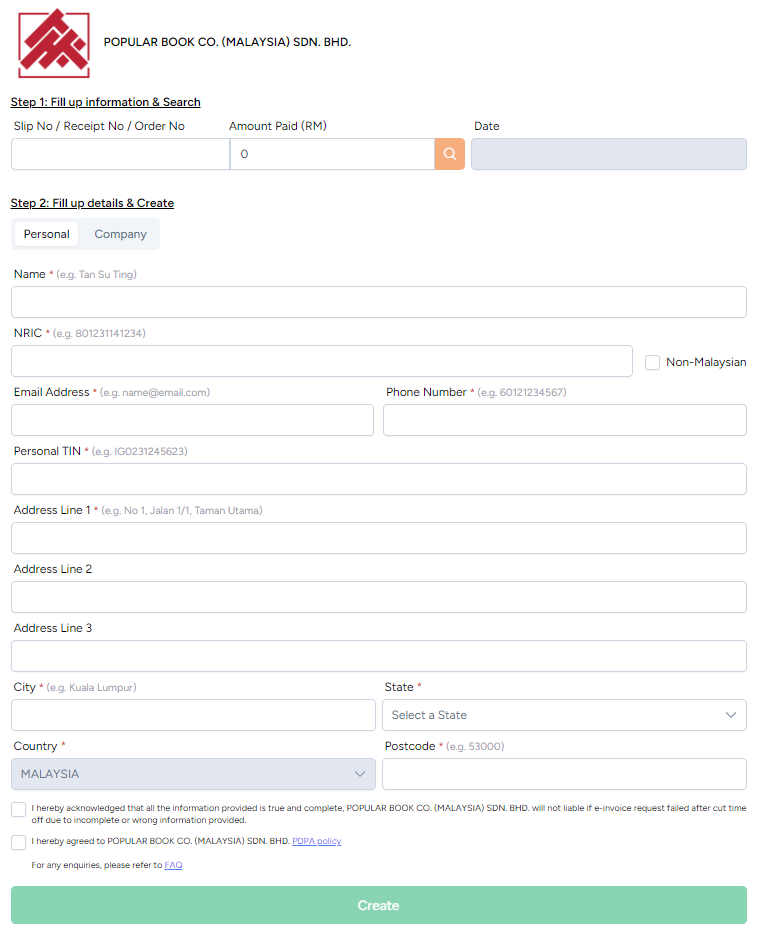This screenshot has width=760, height=935.
Task: Focus the Slip No receipt field
Action: coord(119,154)
